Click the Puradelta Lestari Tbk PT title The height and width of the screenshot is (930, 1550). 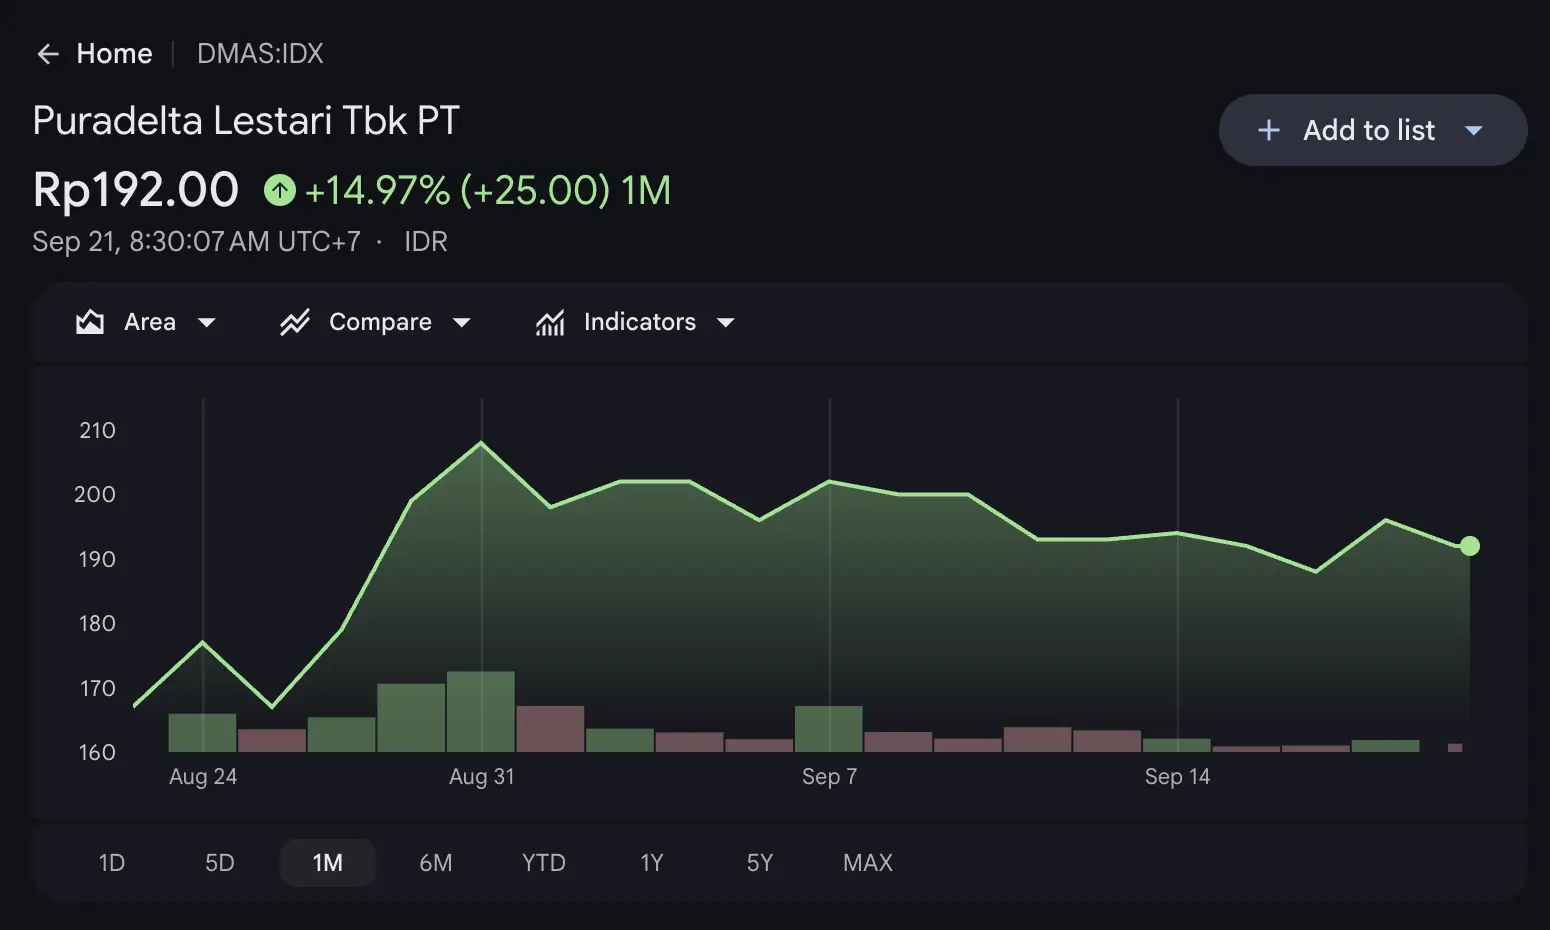point(246,121)
